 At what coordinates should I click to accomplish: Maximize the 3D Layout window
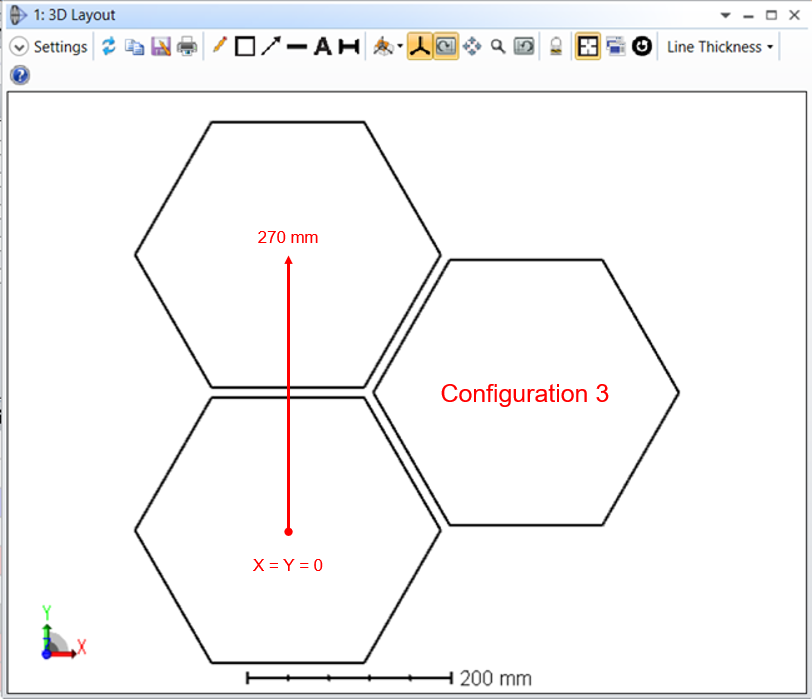[x=772, y=15]
